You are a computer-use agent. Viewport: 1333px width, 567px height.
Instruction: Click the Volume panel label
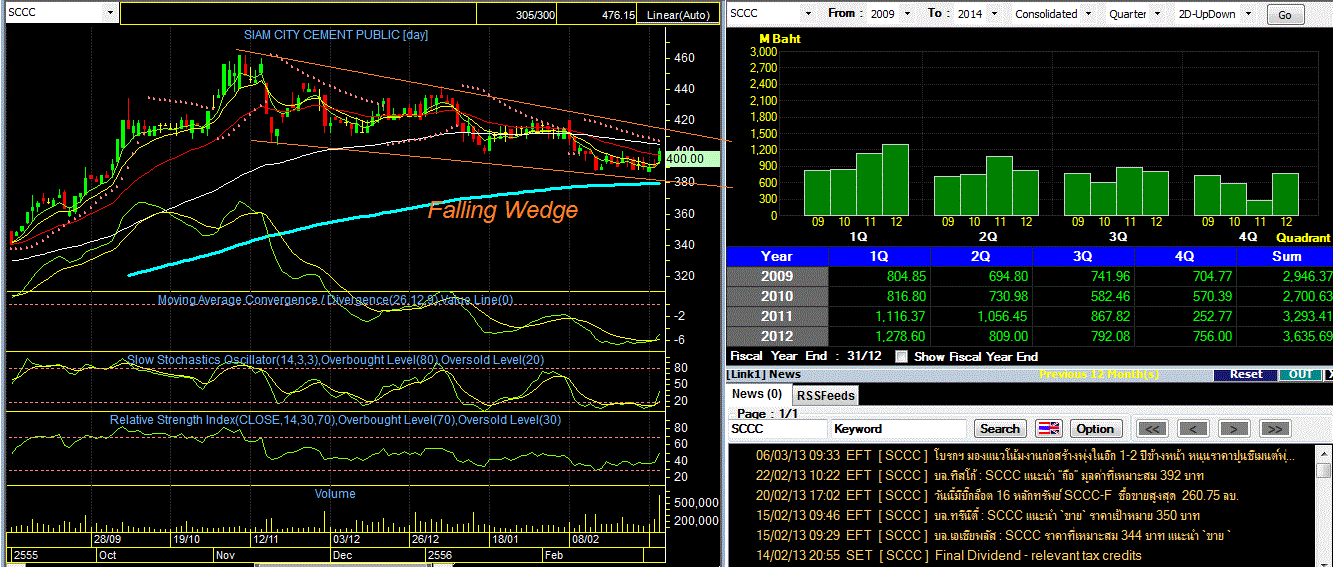tap(335, 493)
